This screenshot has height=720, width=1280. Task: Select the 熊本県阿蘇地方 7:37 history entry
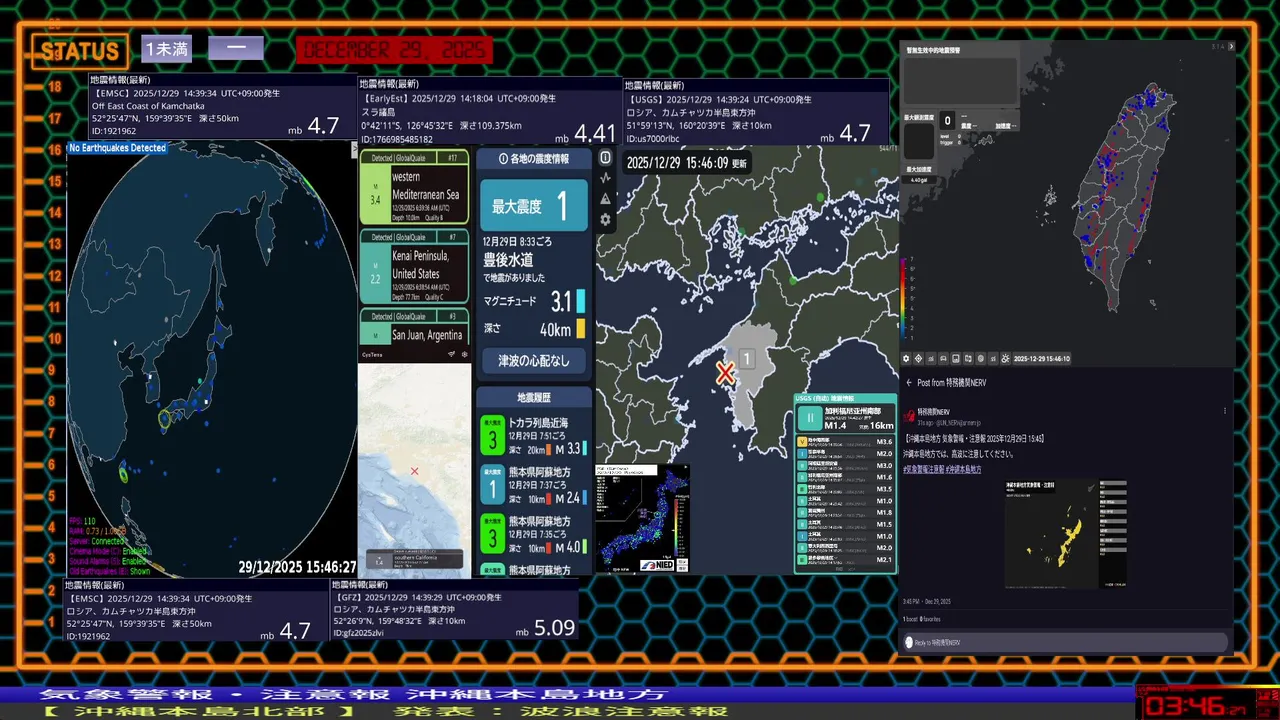(533, 485)
